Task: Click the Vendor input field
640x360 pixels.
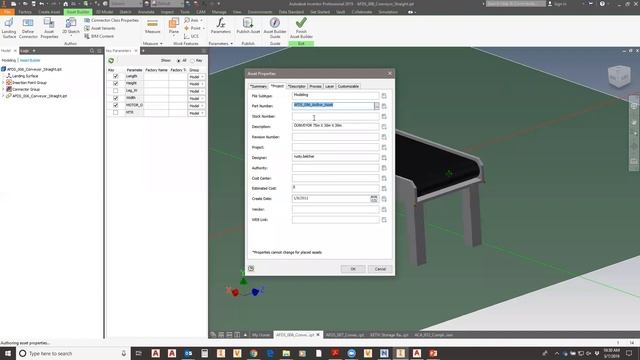Action: point(336,209)
